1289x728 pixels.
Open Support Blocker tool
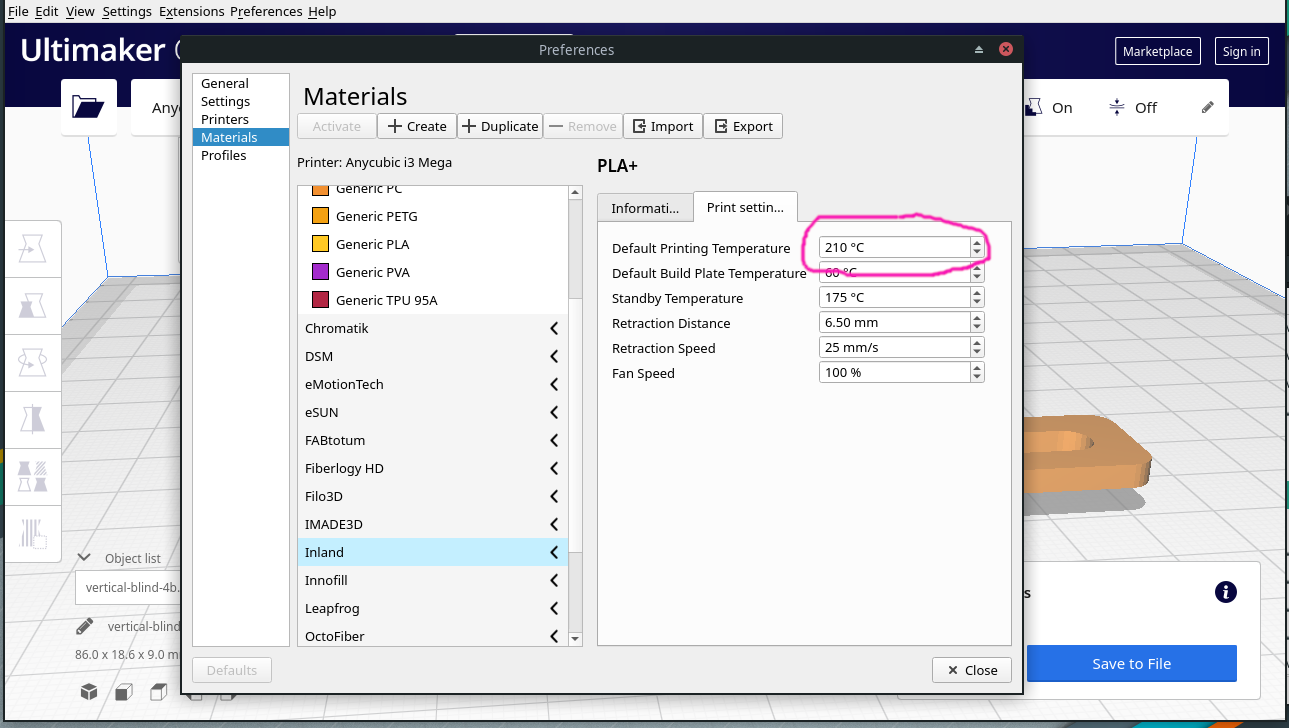33,533
